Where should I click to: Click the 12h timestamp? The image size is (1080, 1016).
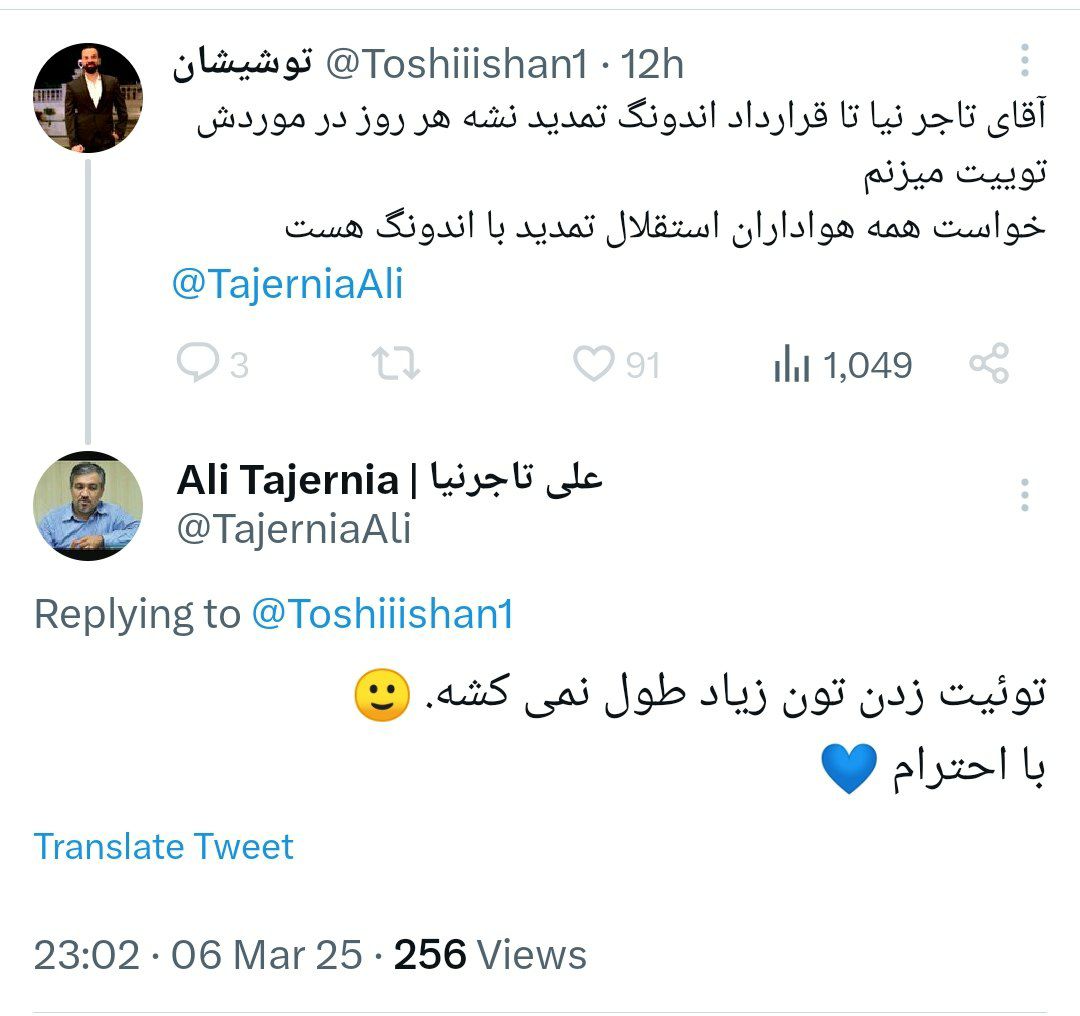[653, 65]
